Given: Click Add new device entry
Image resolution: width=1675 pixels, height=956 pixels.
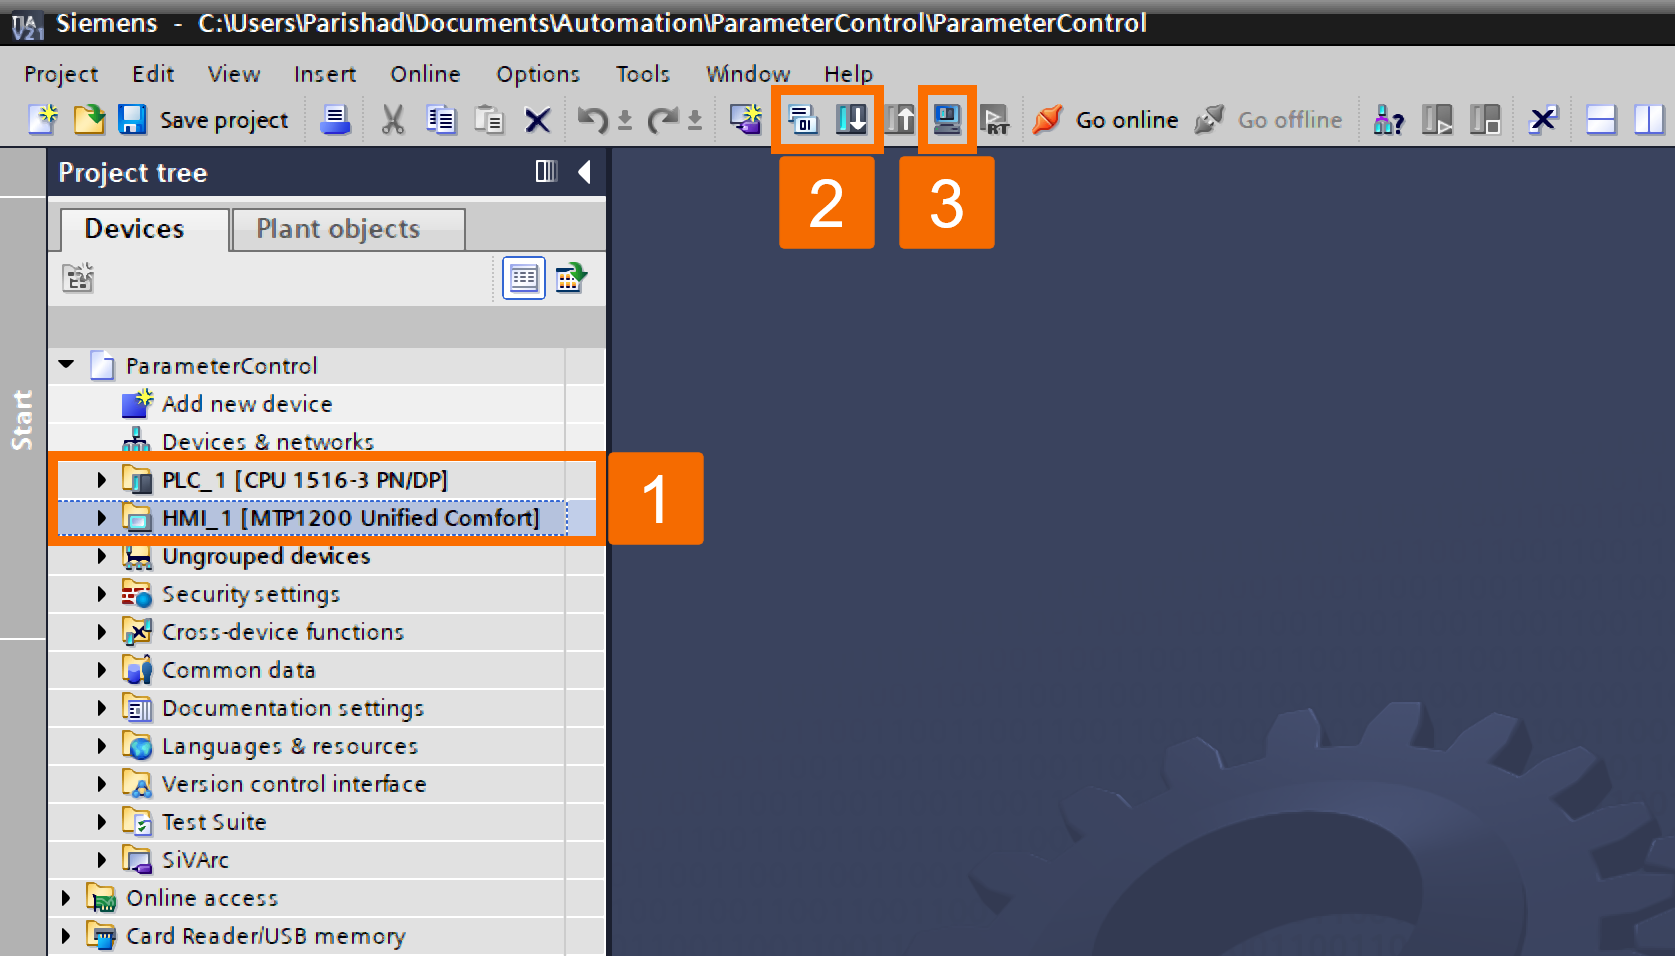Looking at the screenshot, I should [x=247, y=404].
